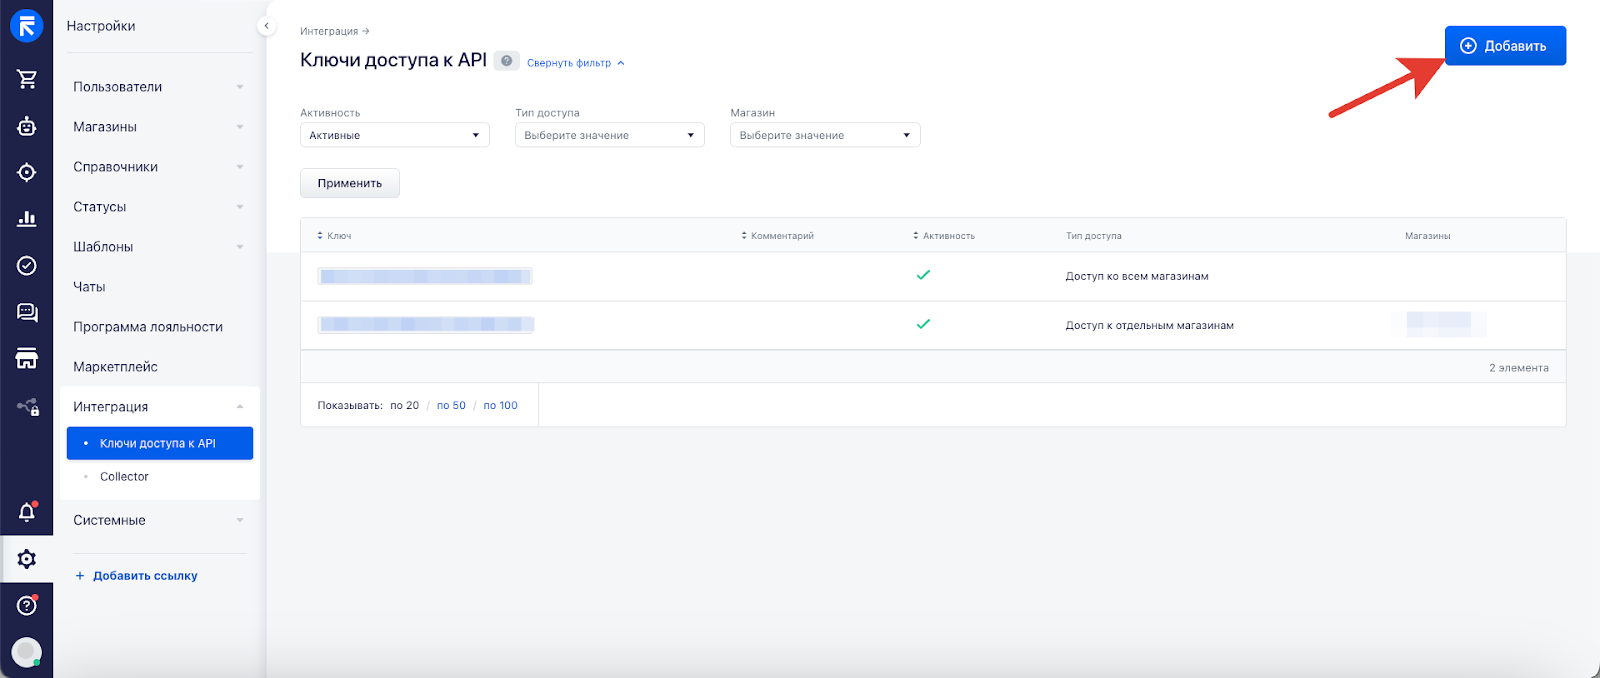
Task: Collapse the settings side panel arrow
Action: (x=266, y=26)
